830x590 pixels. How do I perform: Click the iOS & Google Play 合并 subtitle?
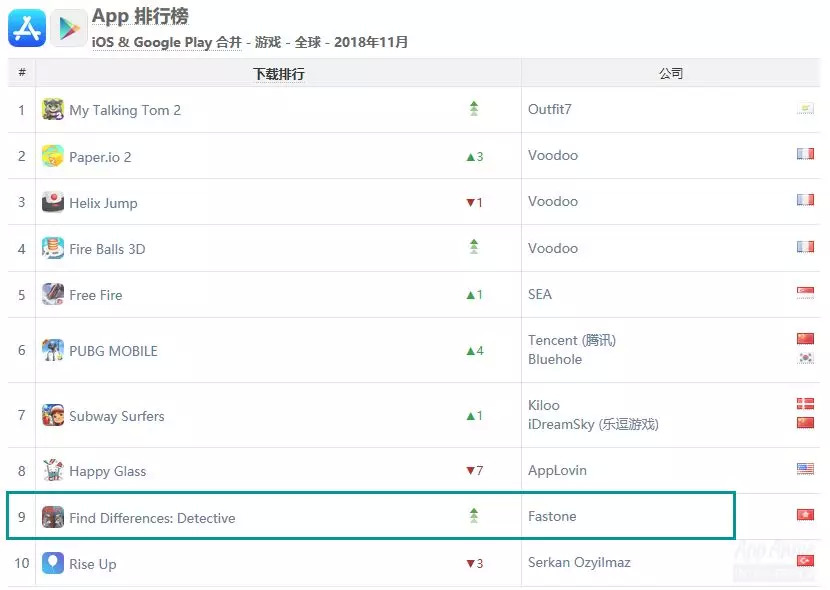(x=167, y=42)
